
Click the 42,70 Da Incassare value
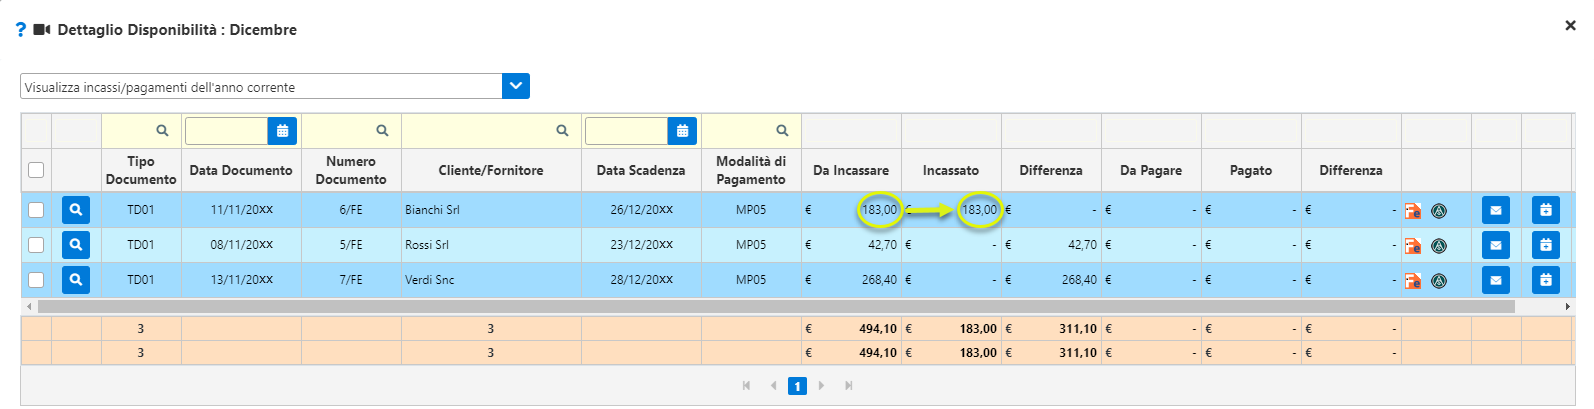[x=882, y=245]
